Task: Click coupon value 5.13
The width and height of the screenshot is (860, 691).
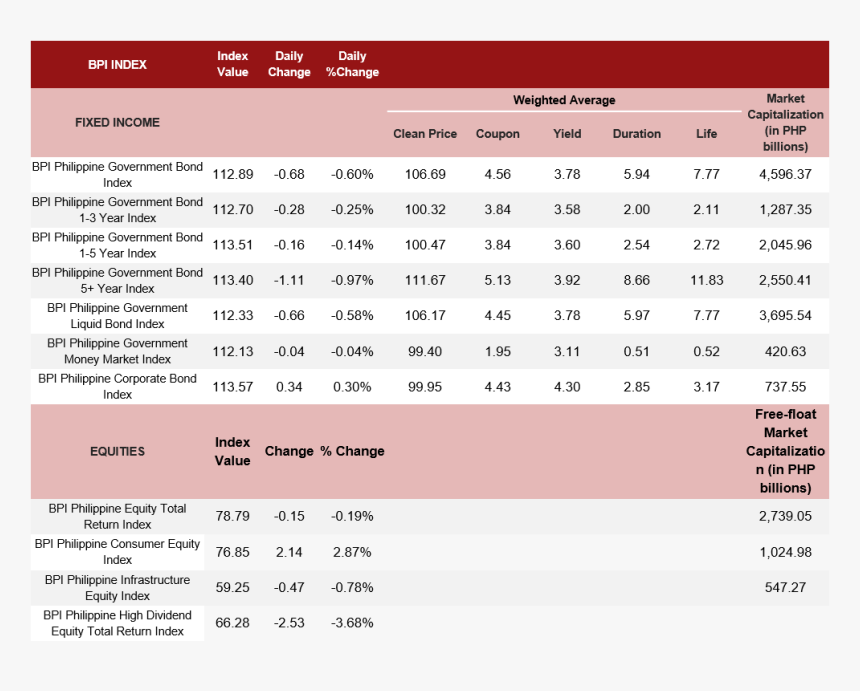Action: click(x=497, y=280)
